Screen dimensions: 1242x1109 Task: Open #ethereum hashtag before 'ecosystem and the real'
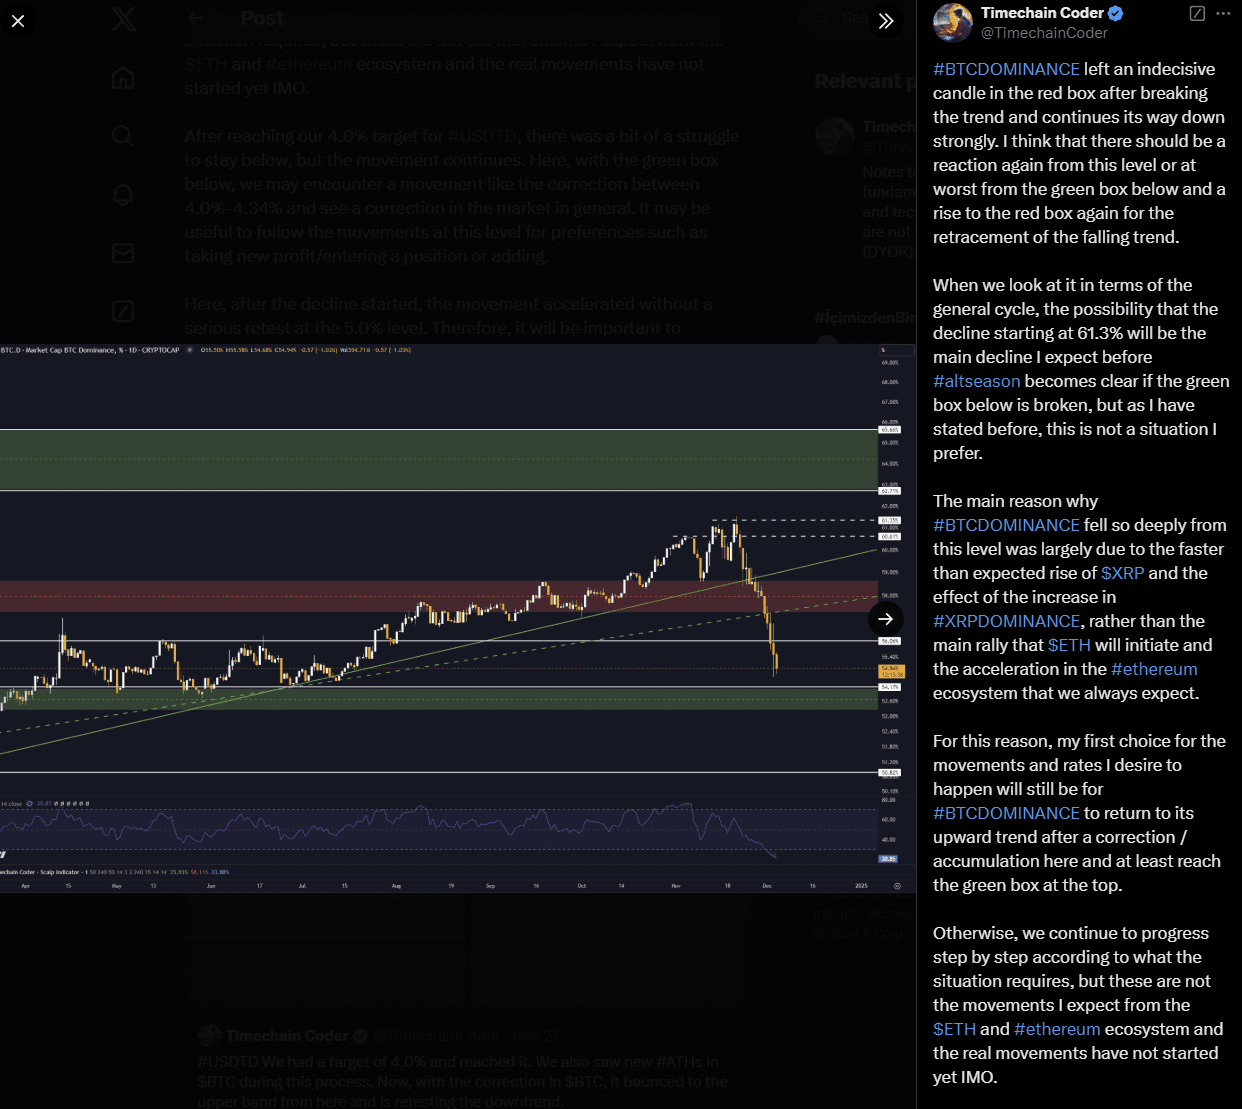[1057, 1029]
